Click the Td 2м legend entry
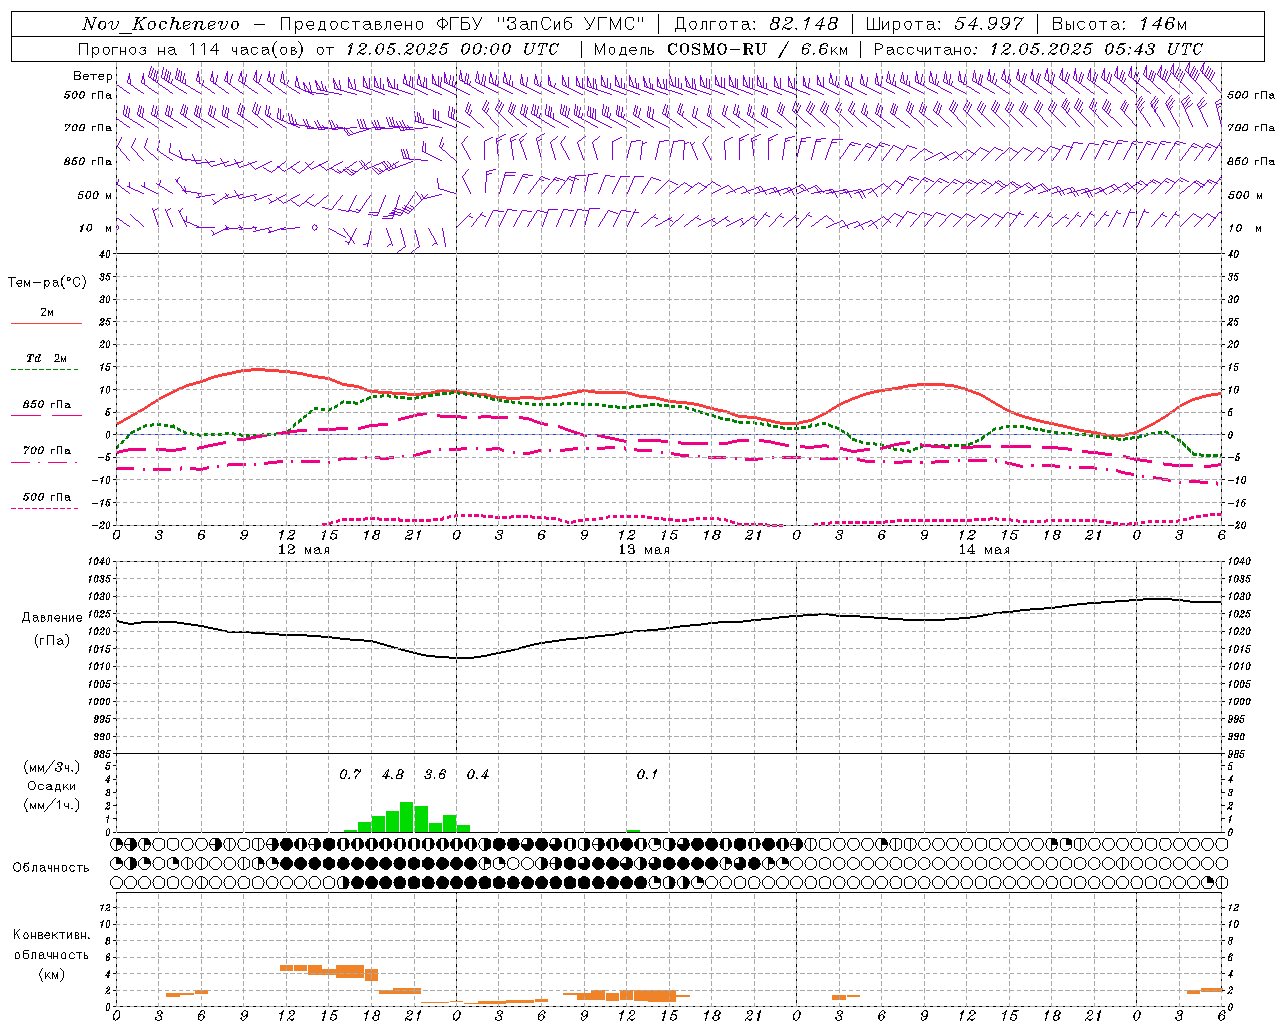This screenshot has height=1024, width=1280. point(47,358)
